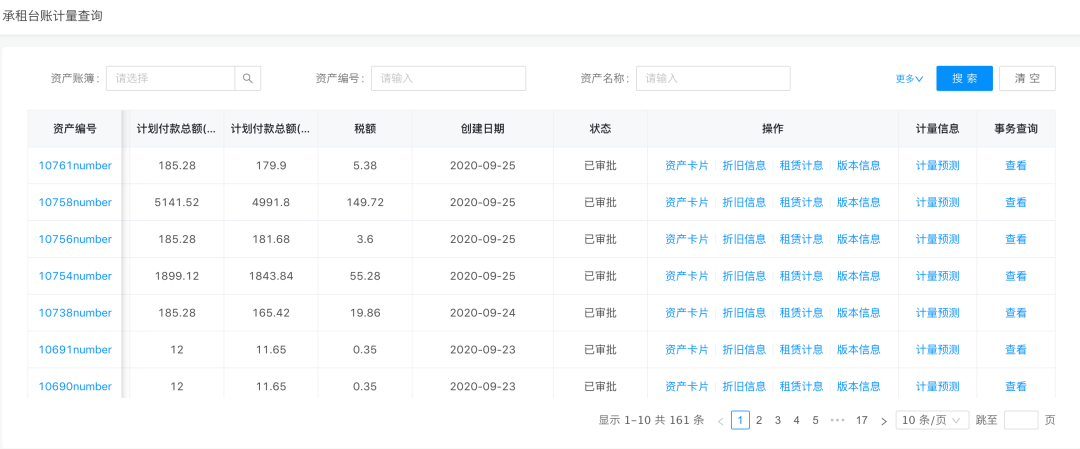
Task: Click 查看 for asset 10690number
Action: (x=1015, y=387)
